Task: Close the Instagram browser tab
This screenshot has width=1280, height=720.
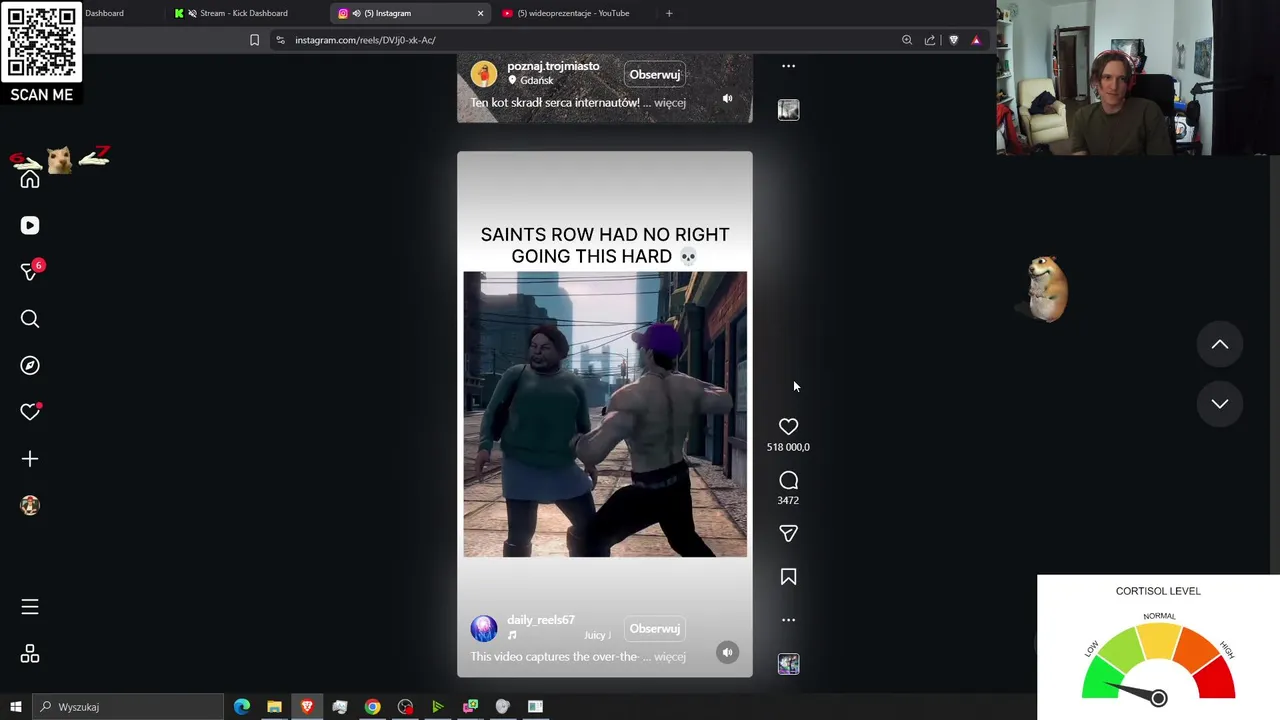Action: pyautogui.click(x=480, y=13)
